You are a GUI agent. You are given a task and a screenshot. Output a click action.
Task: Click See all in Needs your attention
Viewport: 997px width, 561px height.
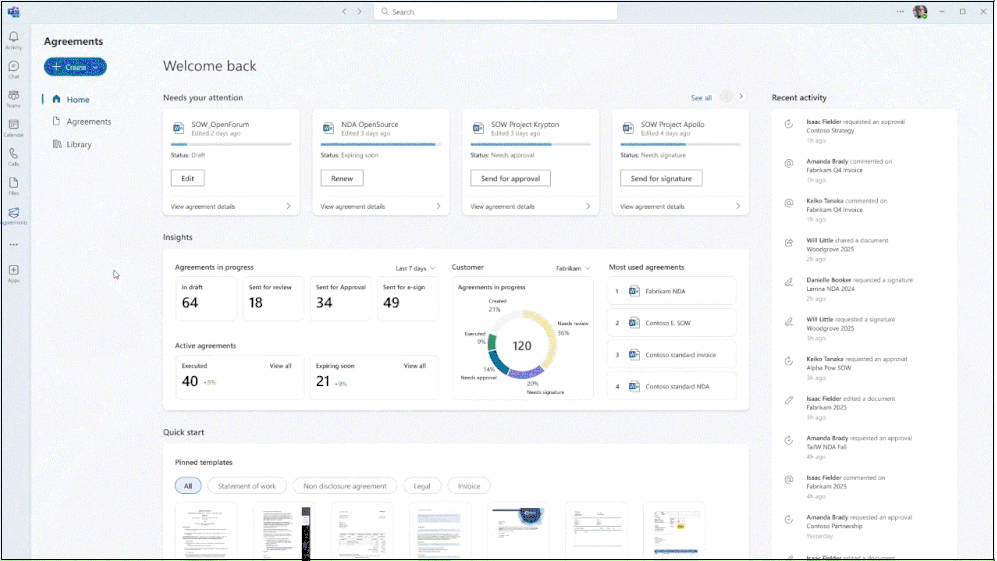click(701, 98)
